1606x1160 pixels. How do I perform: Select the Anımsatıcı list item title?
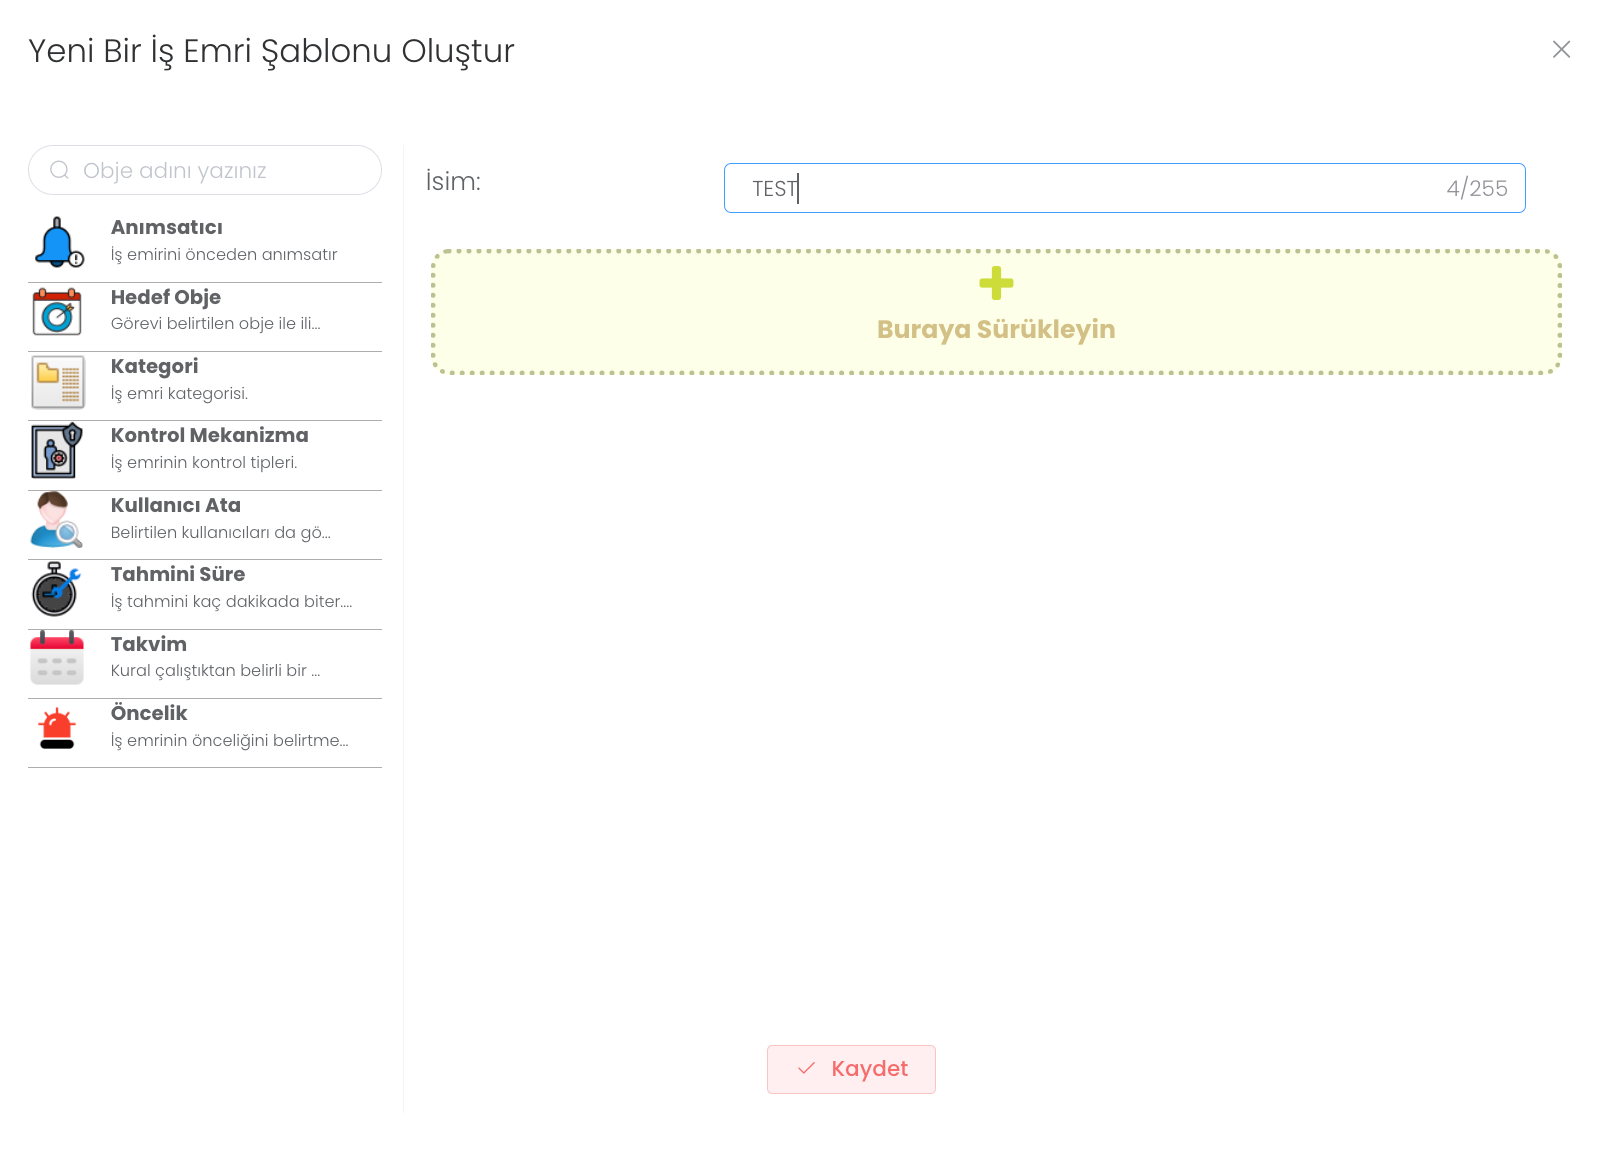click(x=167, y=228)
